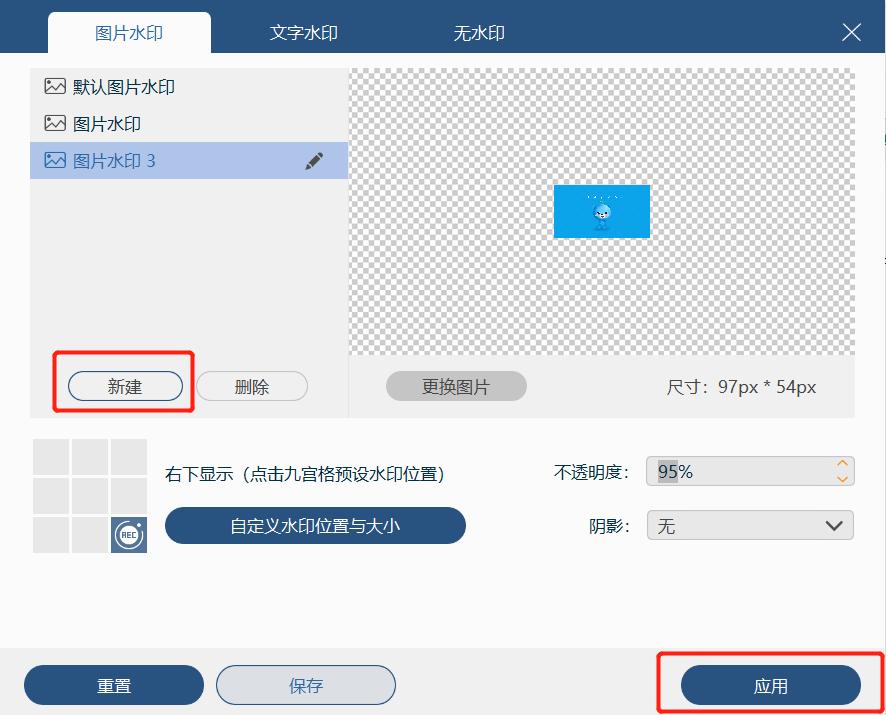886x715 pixels.
Task: Click the pencil icon to rename 图片水印 3
Action: coord(314,160)
